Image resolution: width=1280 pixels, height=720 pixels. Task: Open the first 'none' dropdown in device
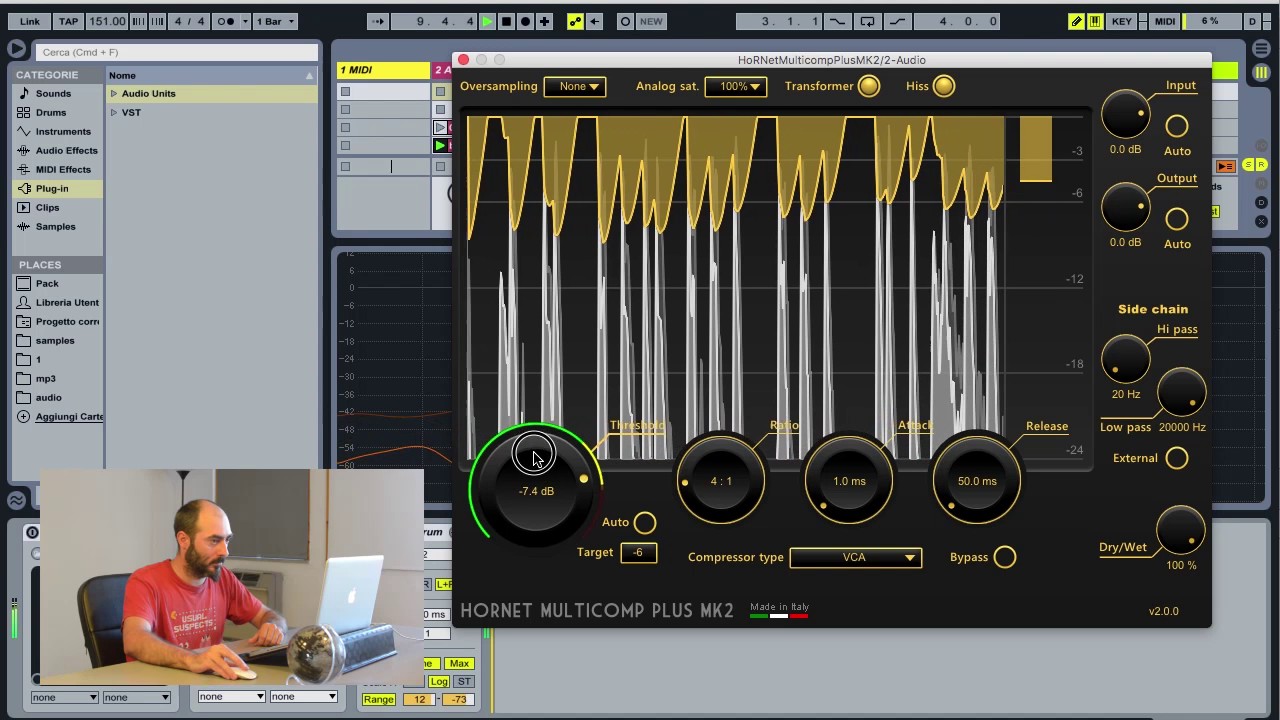coord(64,697)
